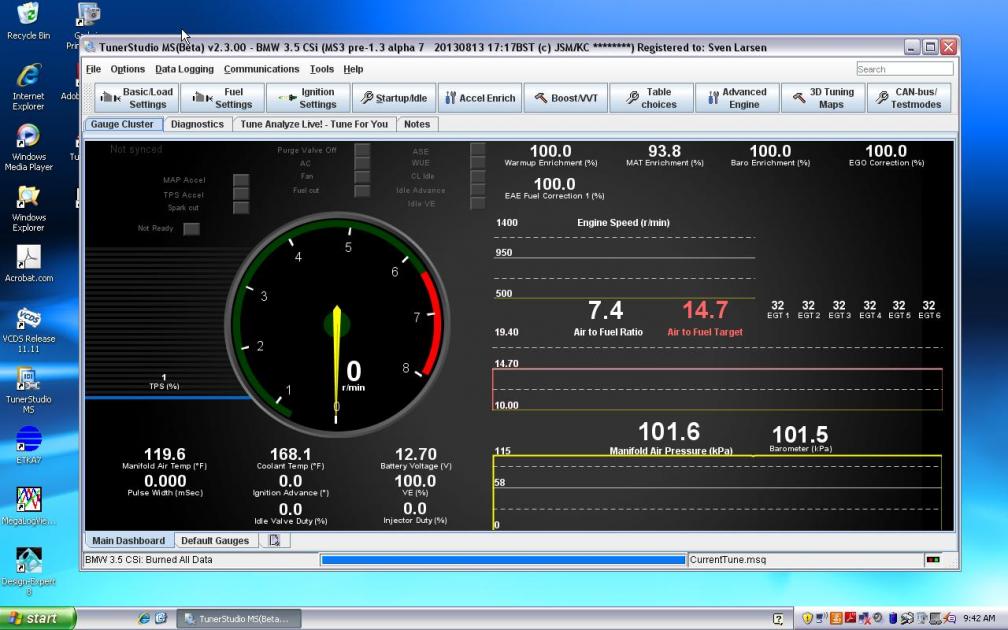
Task: Open the Tools menu
Action: point(321,69)
